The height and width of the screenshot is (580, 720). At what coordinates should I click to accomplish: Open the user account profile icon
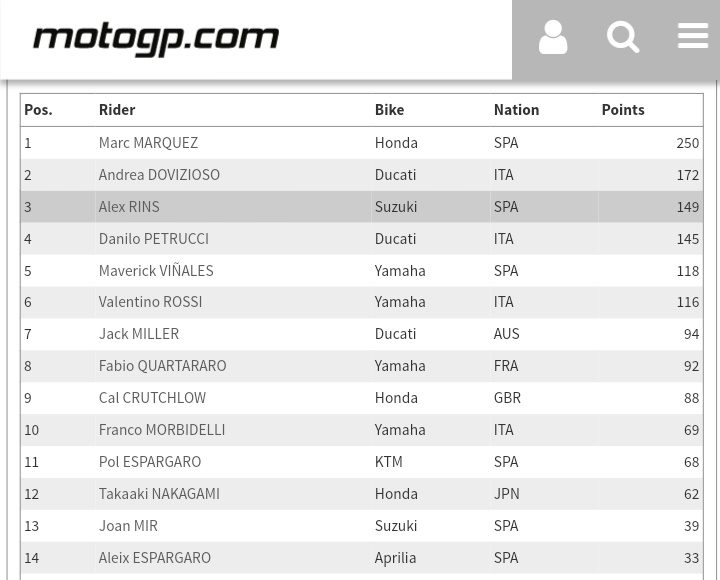tap(553, 38)
